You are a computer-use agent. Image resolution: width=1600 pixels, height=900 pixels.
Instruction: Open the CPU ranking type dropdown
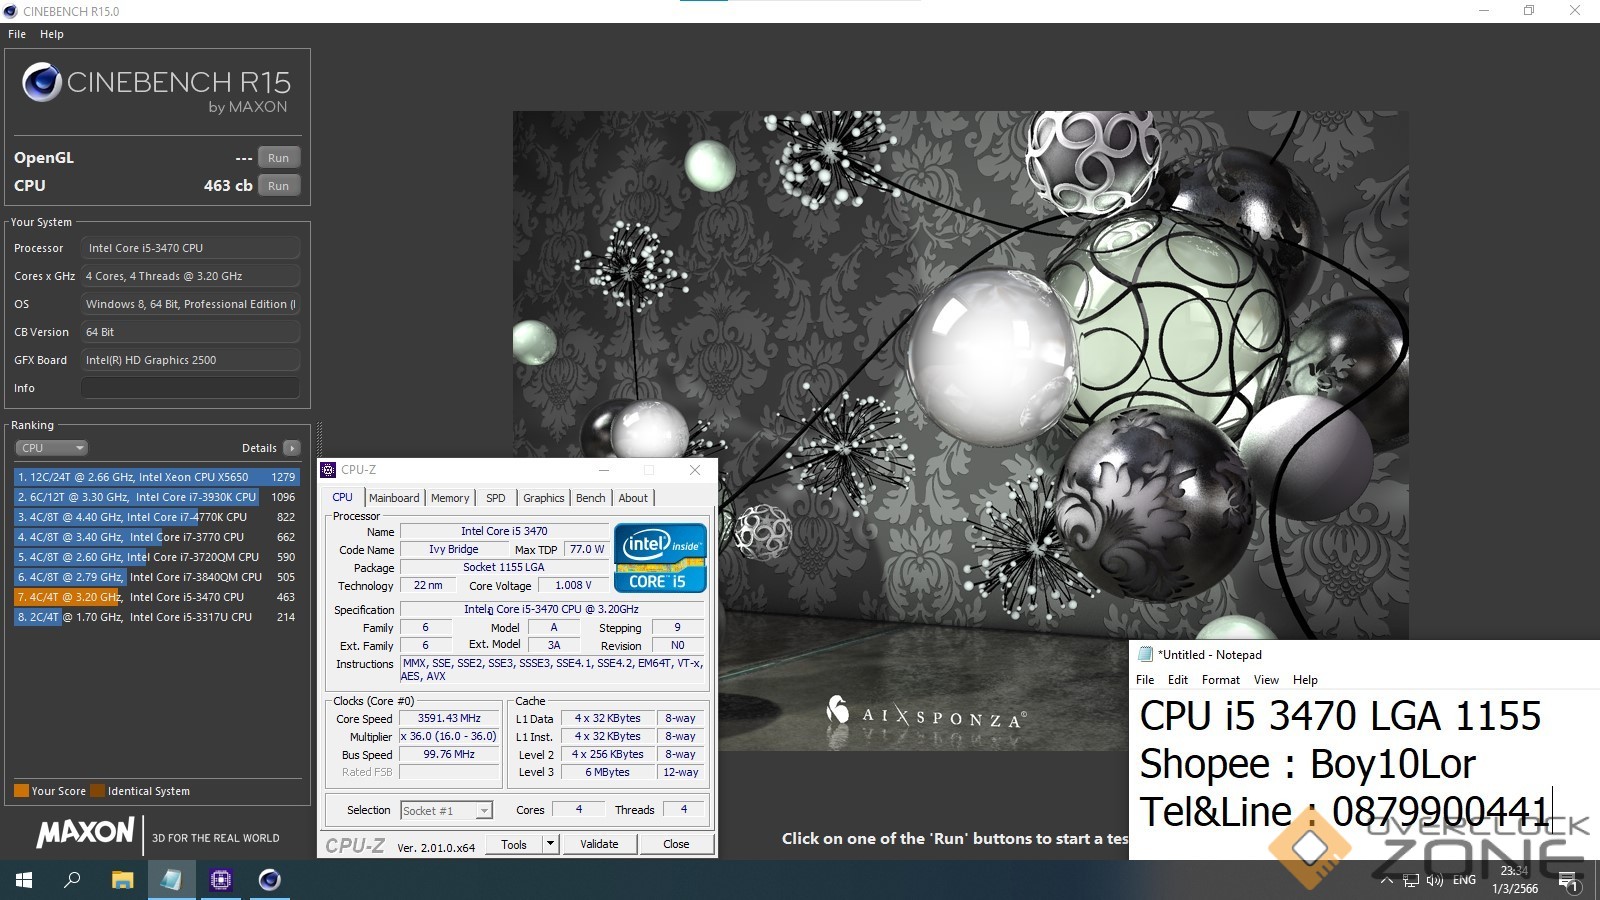[51, 448]
